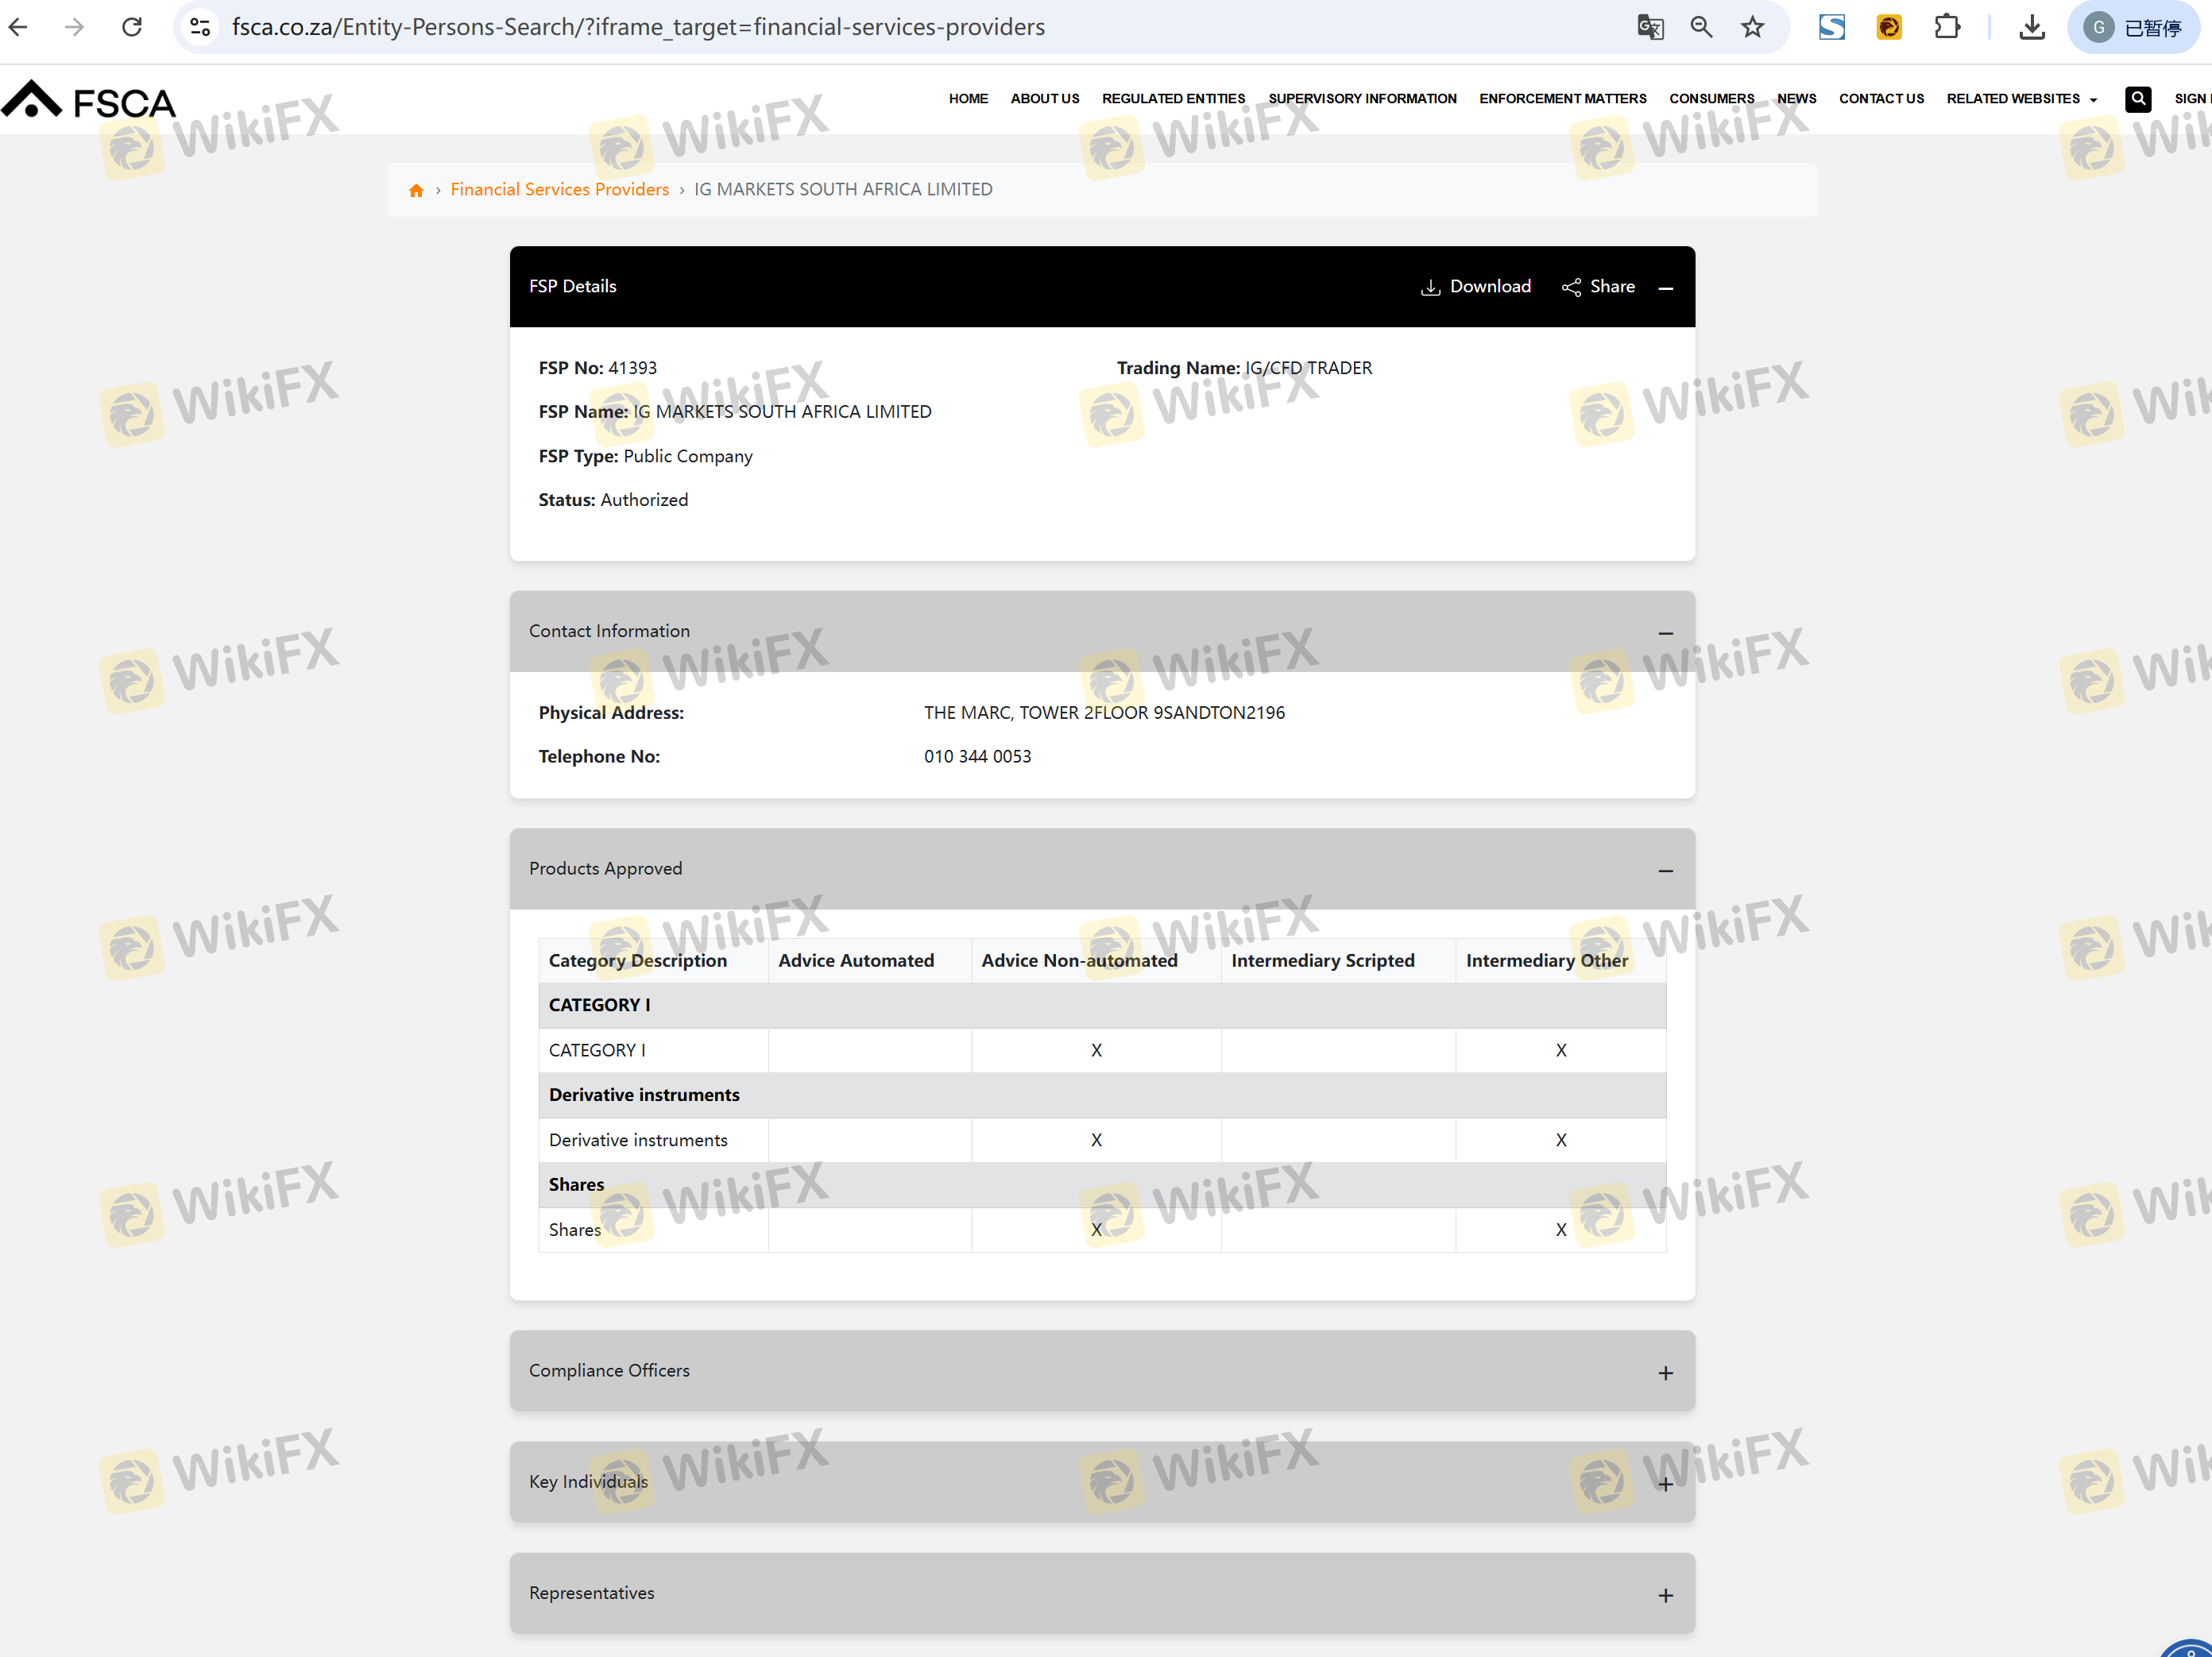Open the Financial Services Providers breadcrumb link
The height and width of the screenshot is (1657, 2212).
coord(559,190)
